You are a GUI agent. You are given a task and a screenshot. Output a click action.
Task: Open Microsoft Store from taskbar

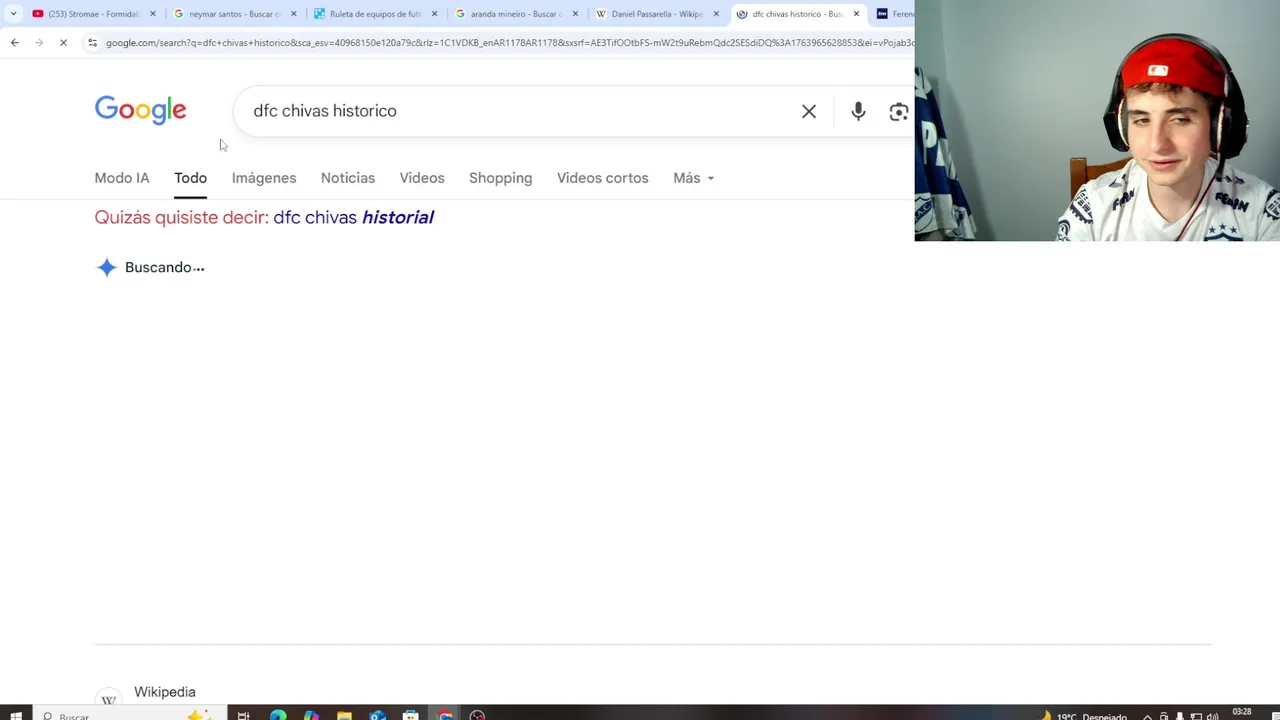click(410, 715)
